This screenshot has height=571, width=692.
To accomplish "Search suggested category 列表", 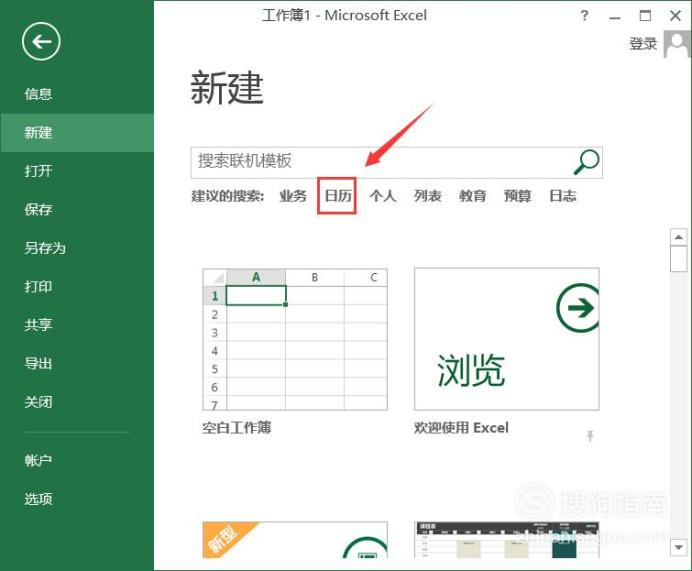I will [x=428, y=196].
